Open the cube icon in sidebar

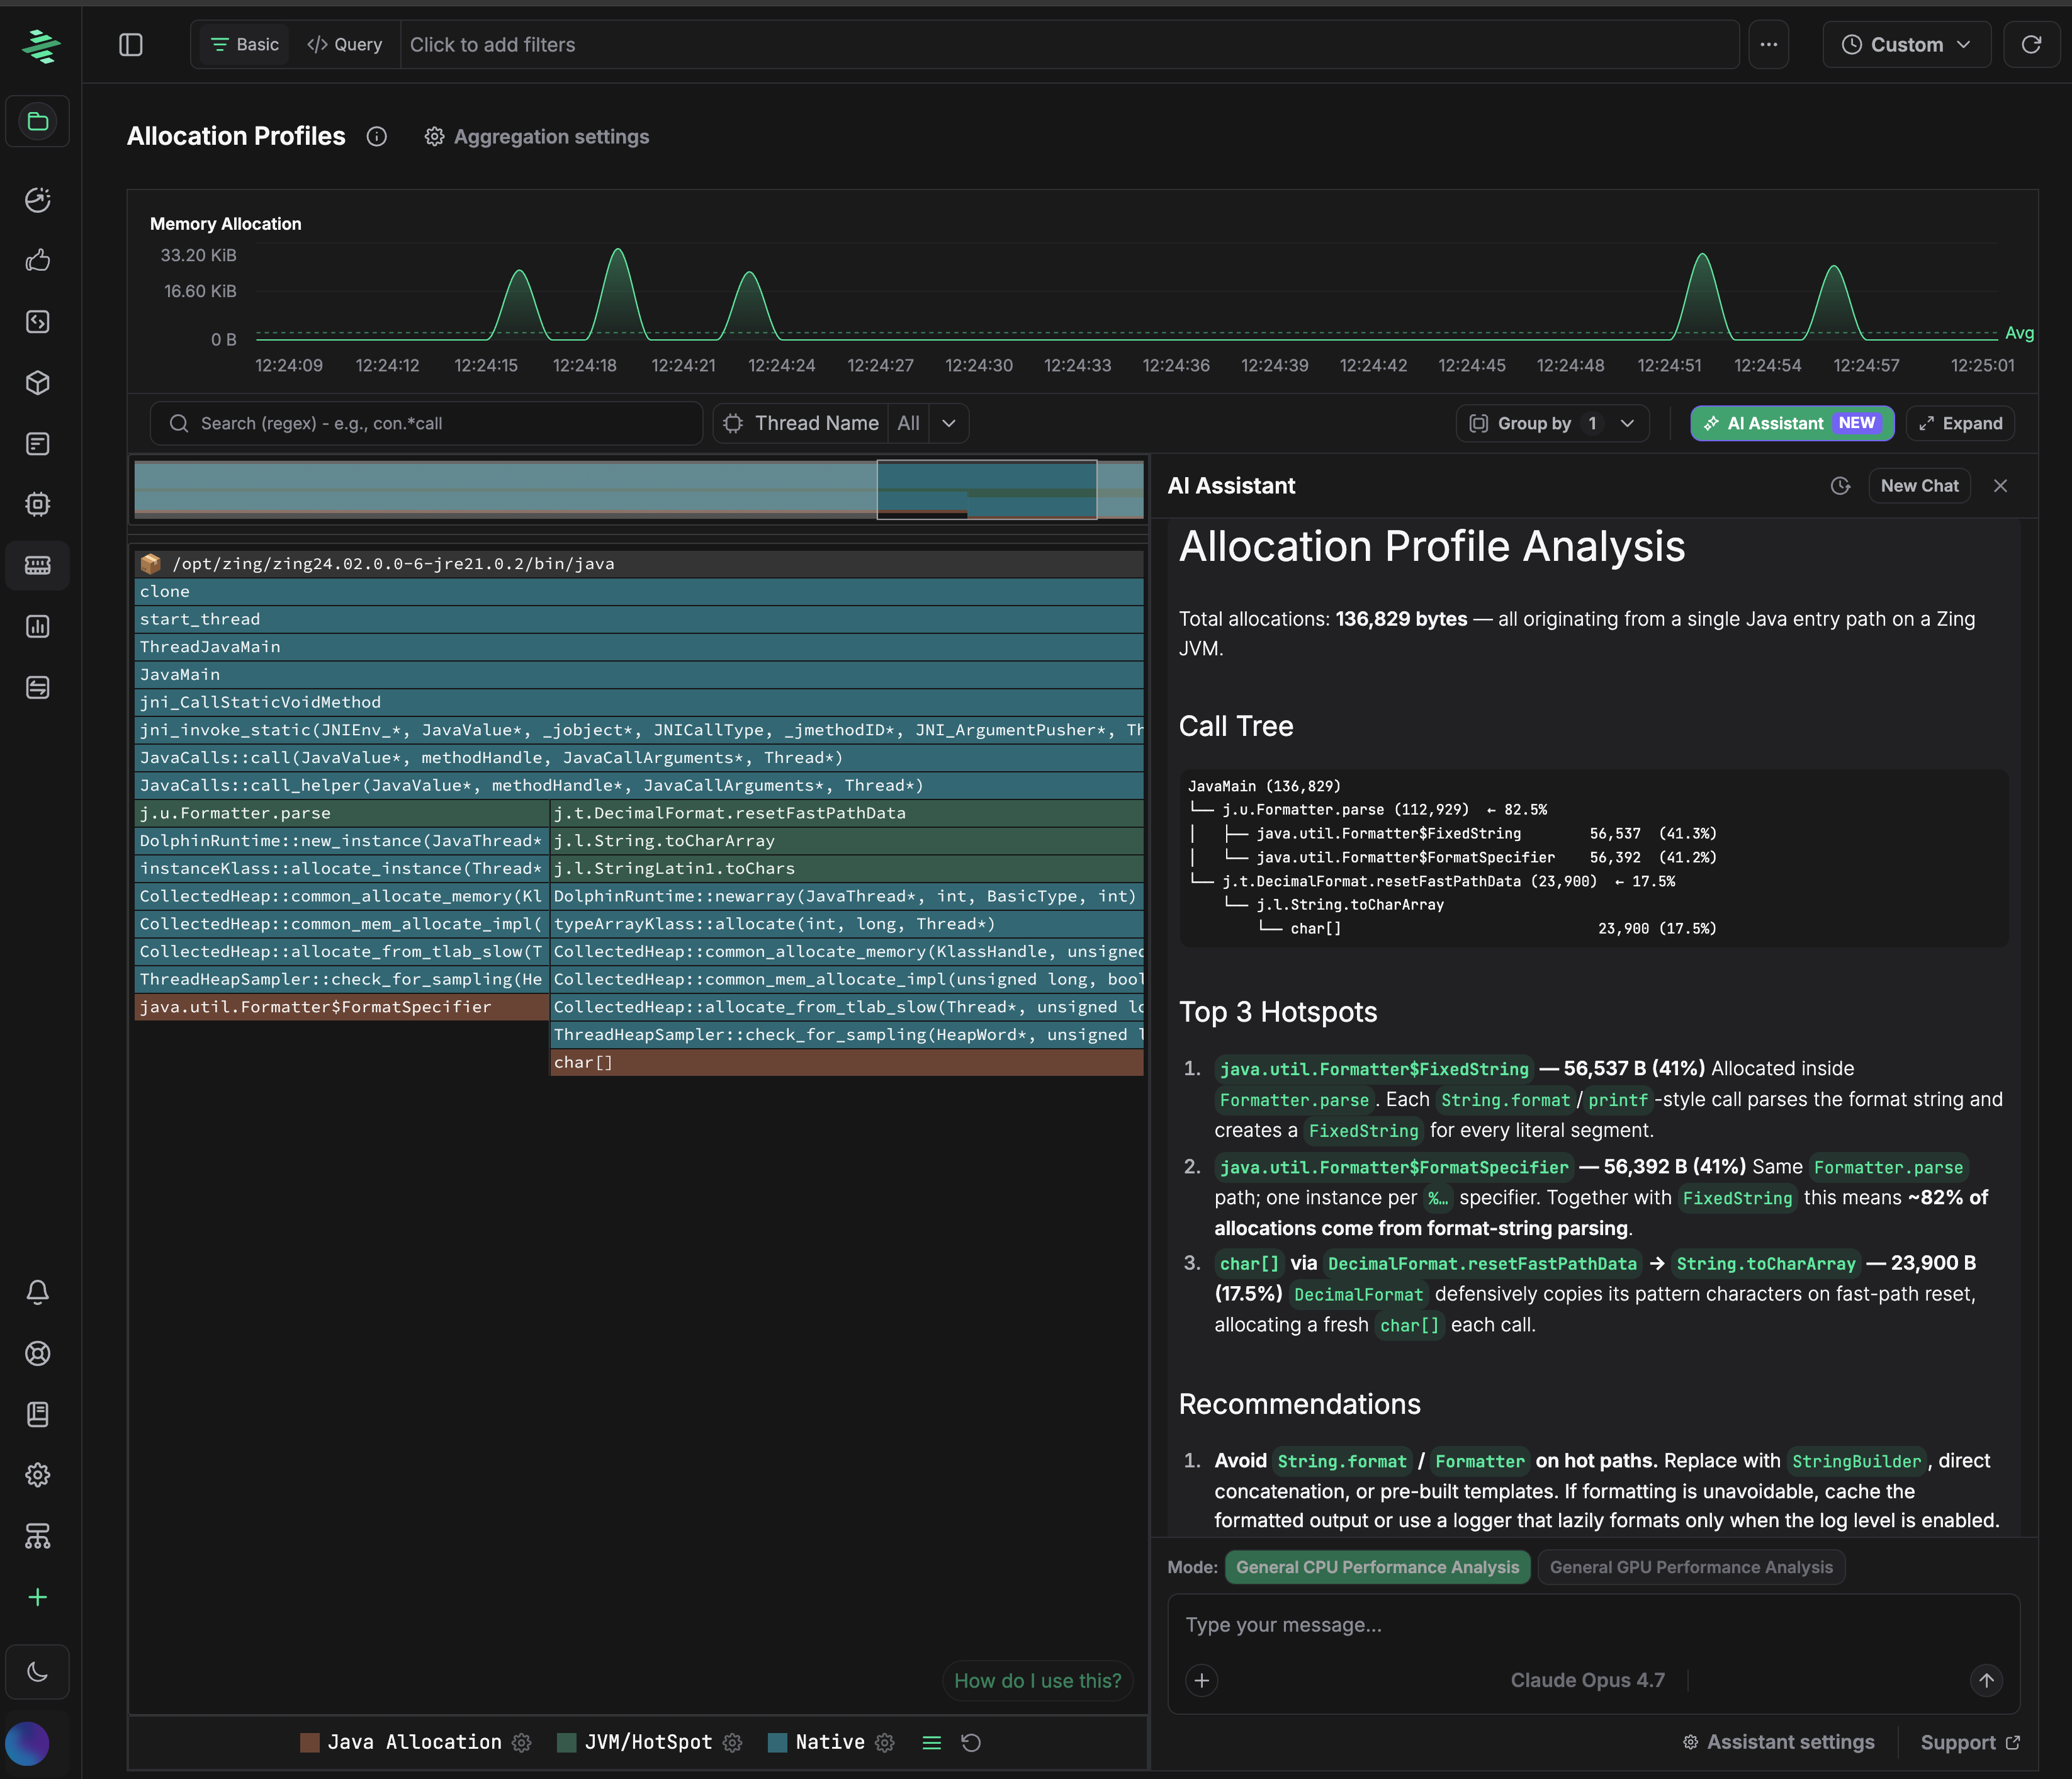[38, 383]
